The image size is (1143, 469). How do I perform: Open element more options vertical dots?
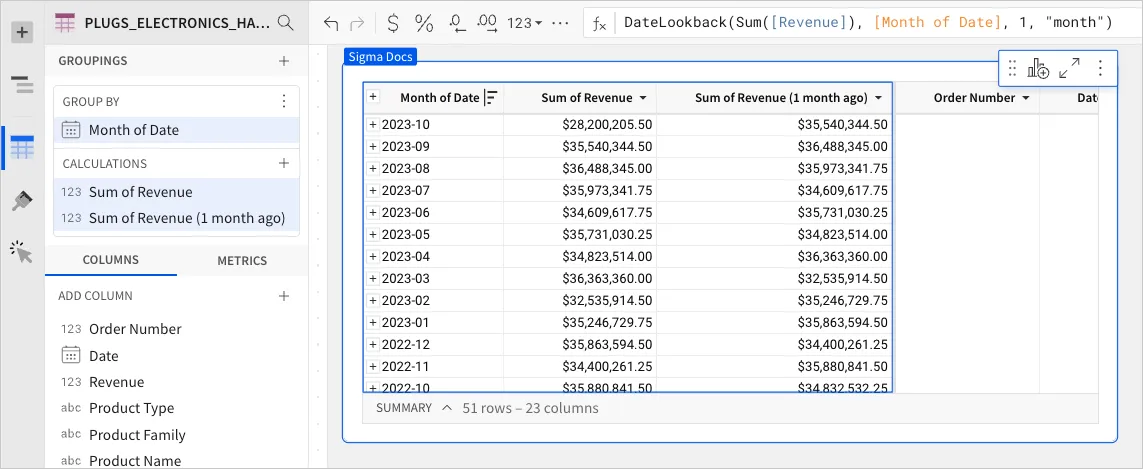pos(1100,69)
